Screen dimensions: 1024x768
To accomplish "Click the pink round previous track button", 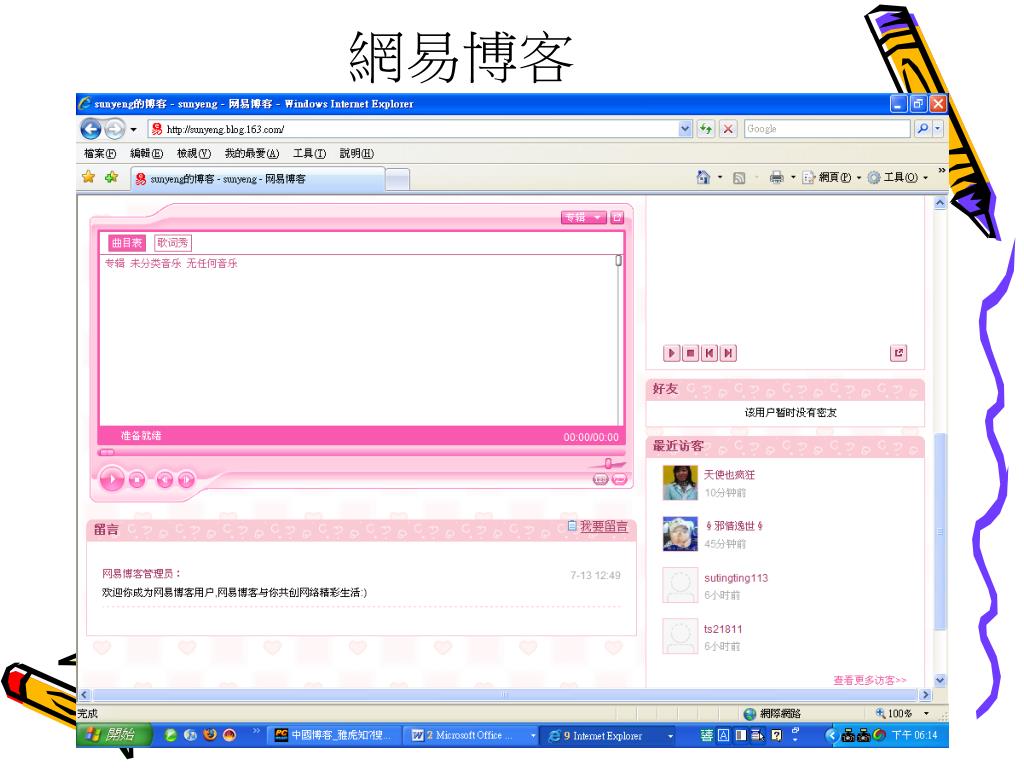I will coord(165,480).
